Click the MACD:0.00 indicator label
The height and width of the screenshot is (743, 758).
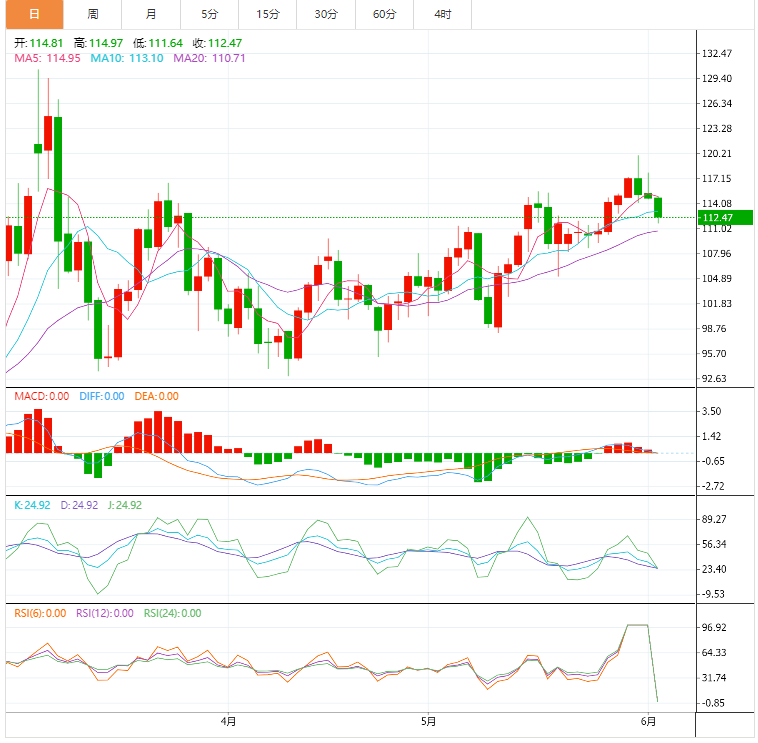(42, 396)
